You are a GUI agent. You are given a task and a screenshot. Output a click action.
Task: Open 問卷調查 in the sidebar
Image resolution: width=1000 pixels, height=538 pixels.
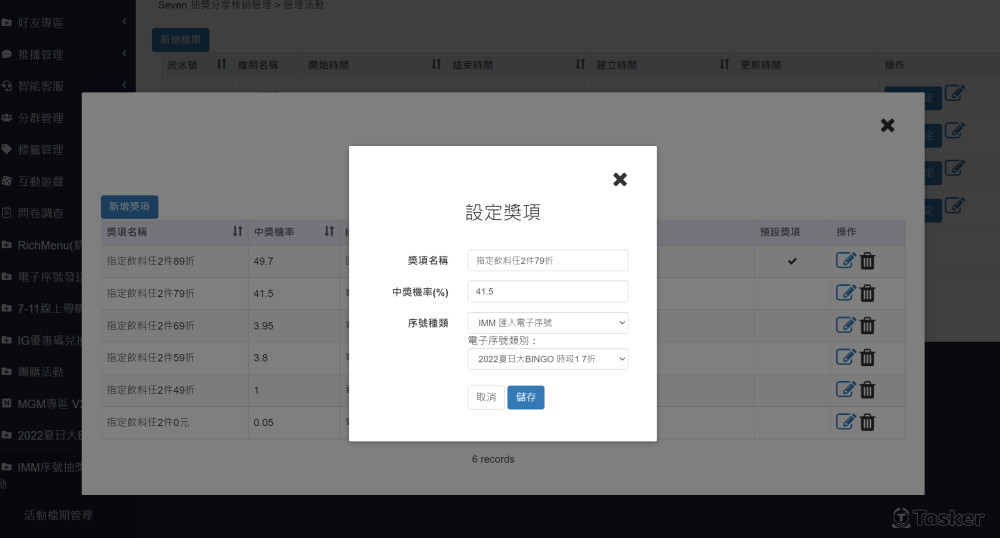tap(40, 213)
